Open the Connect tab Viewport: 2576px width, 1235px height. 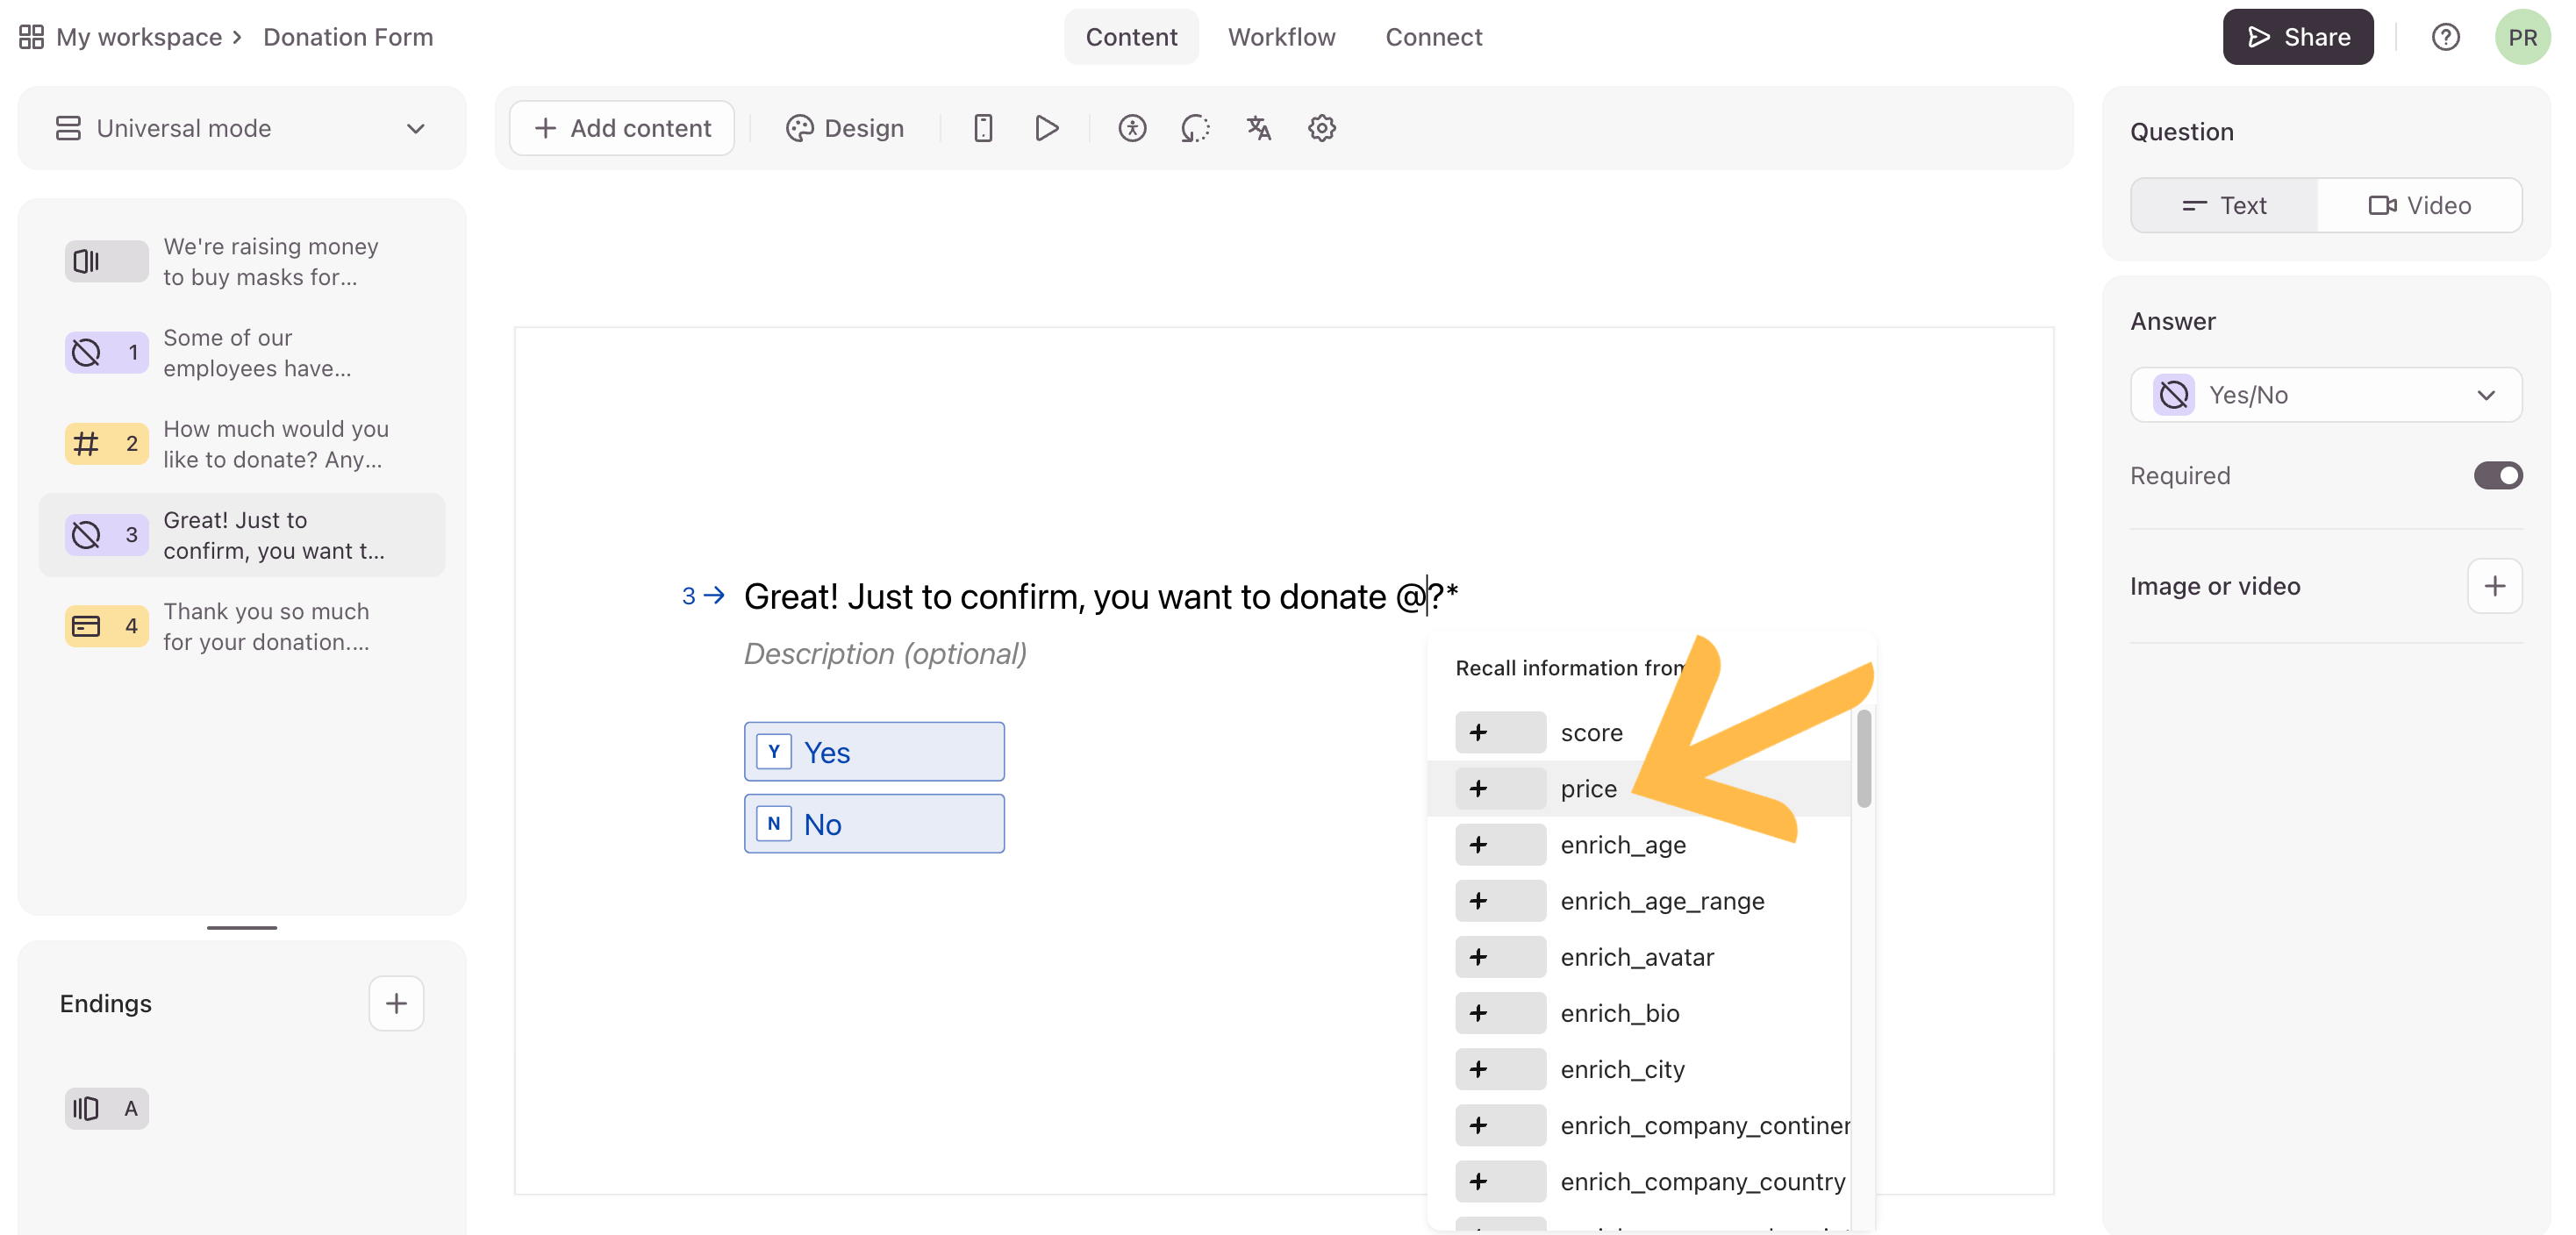pyautogui.click(x=1433, y=37)
